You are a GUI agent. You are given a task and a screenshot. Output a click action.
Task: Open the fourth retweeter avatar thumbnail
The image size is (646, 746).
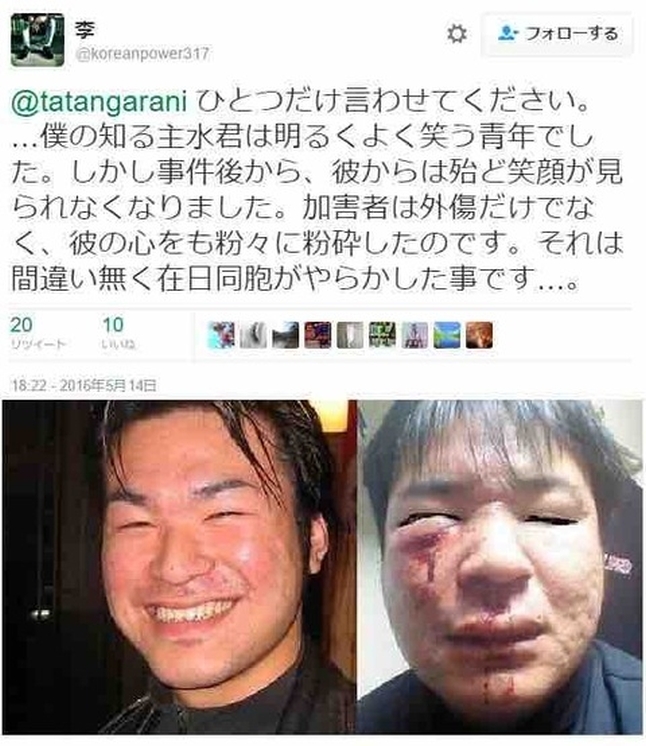(x=318, y=335)
